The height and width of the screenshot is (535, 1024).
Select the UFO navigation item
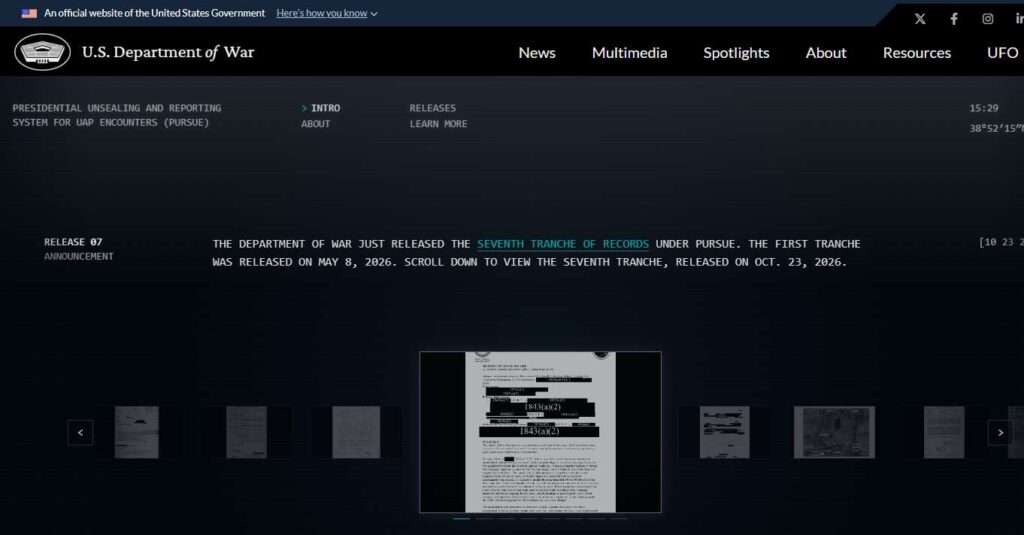1002,53
